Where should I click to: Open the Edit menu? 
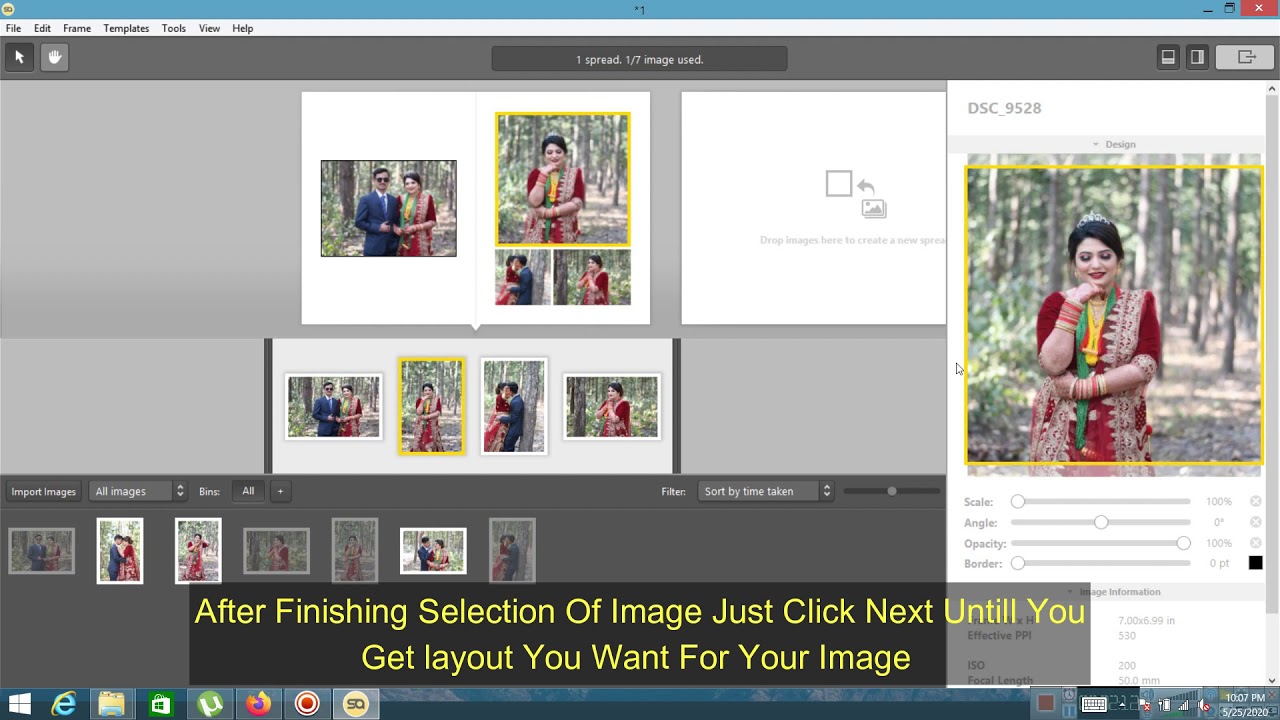[x=42, y=28]
